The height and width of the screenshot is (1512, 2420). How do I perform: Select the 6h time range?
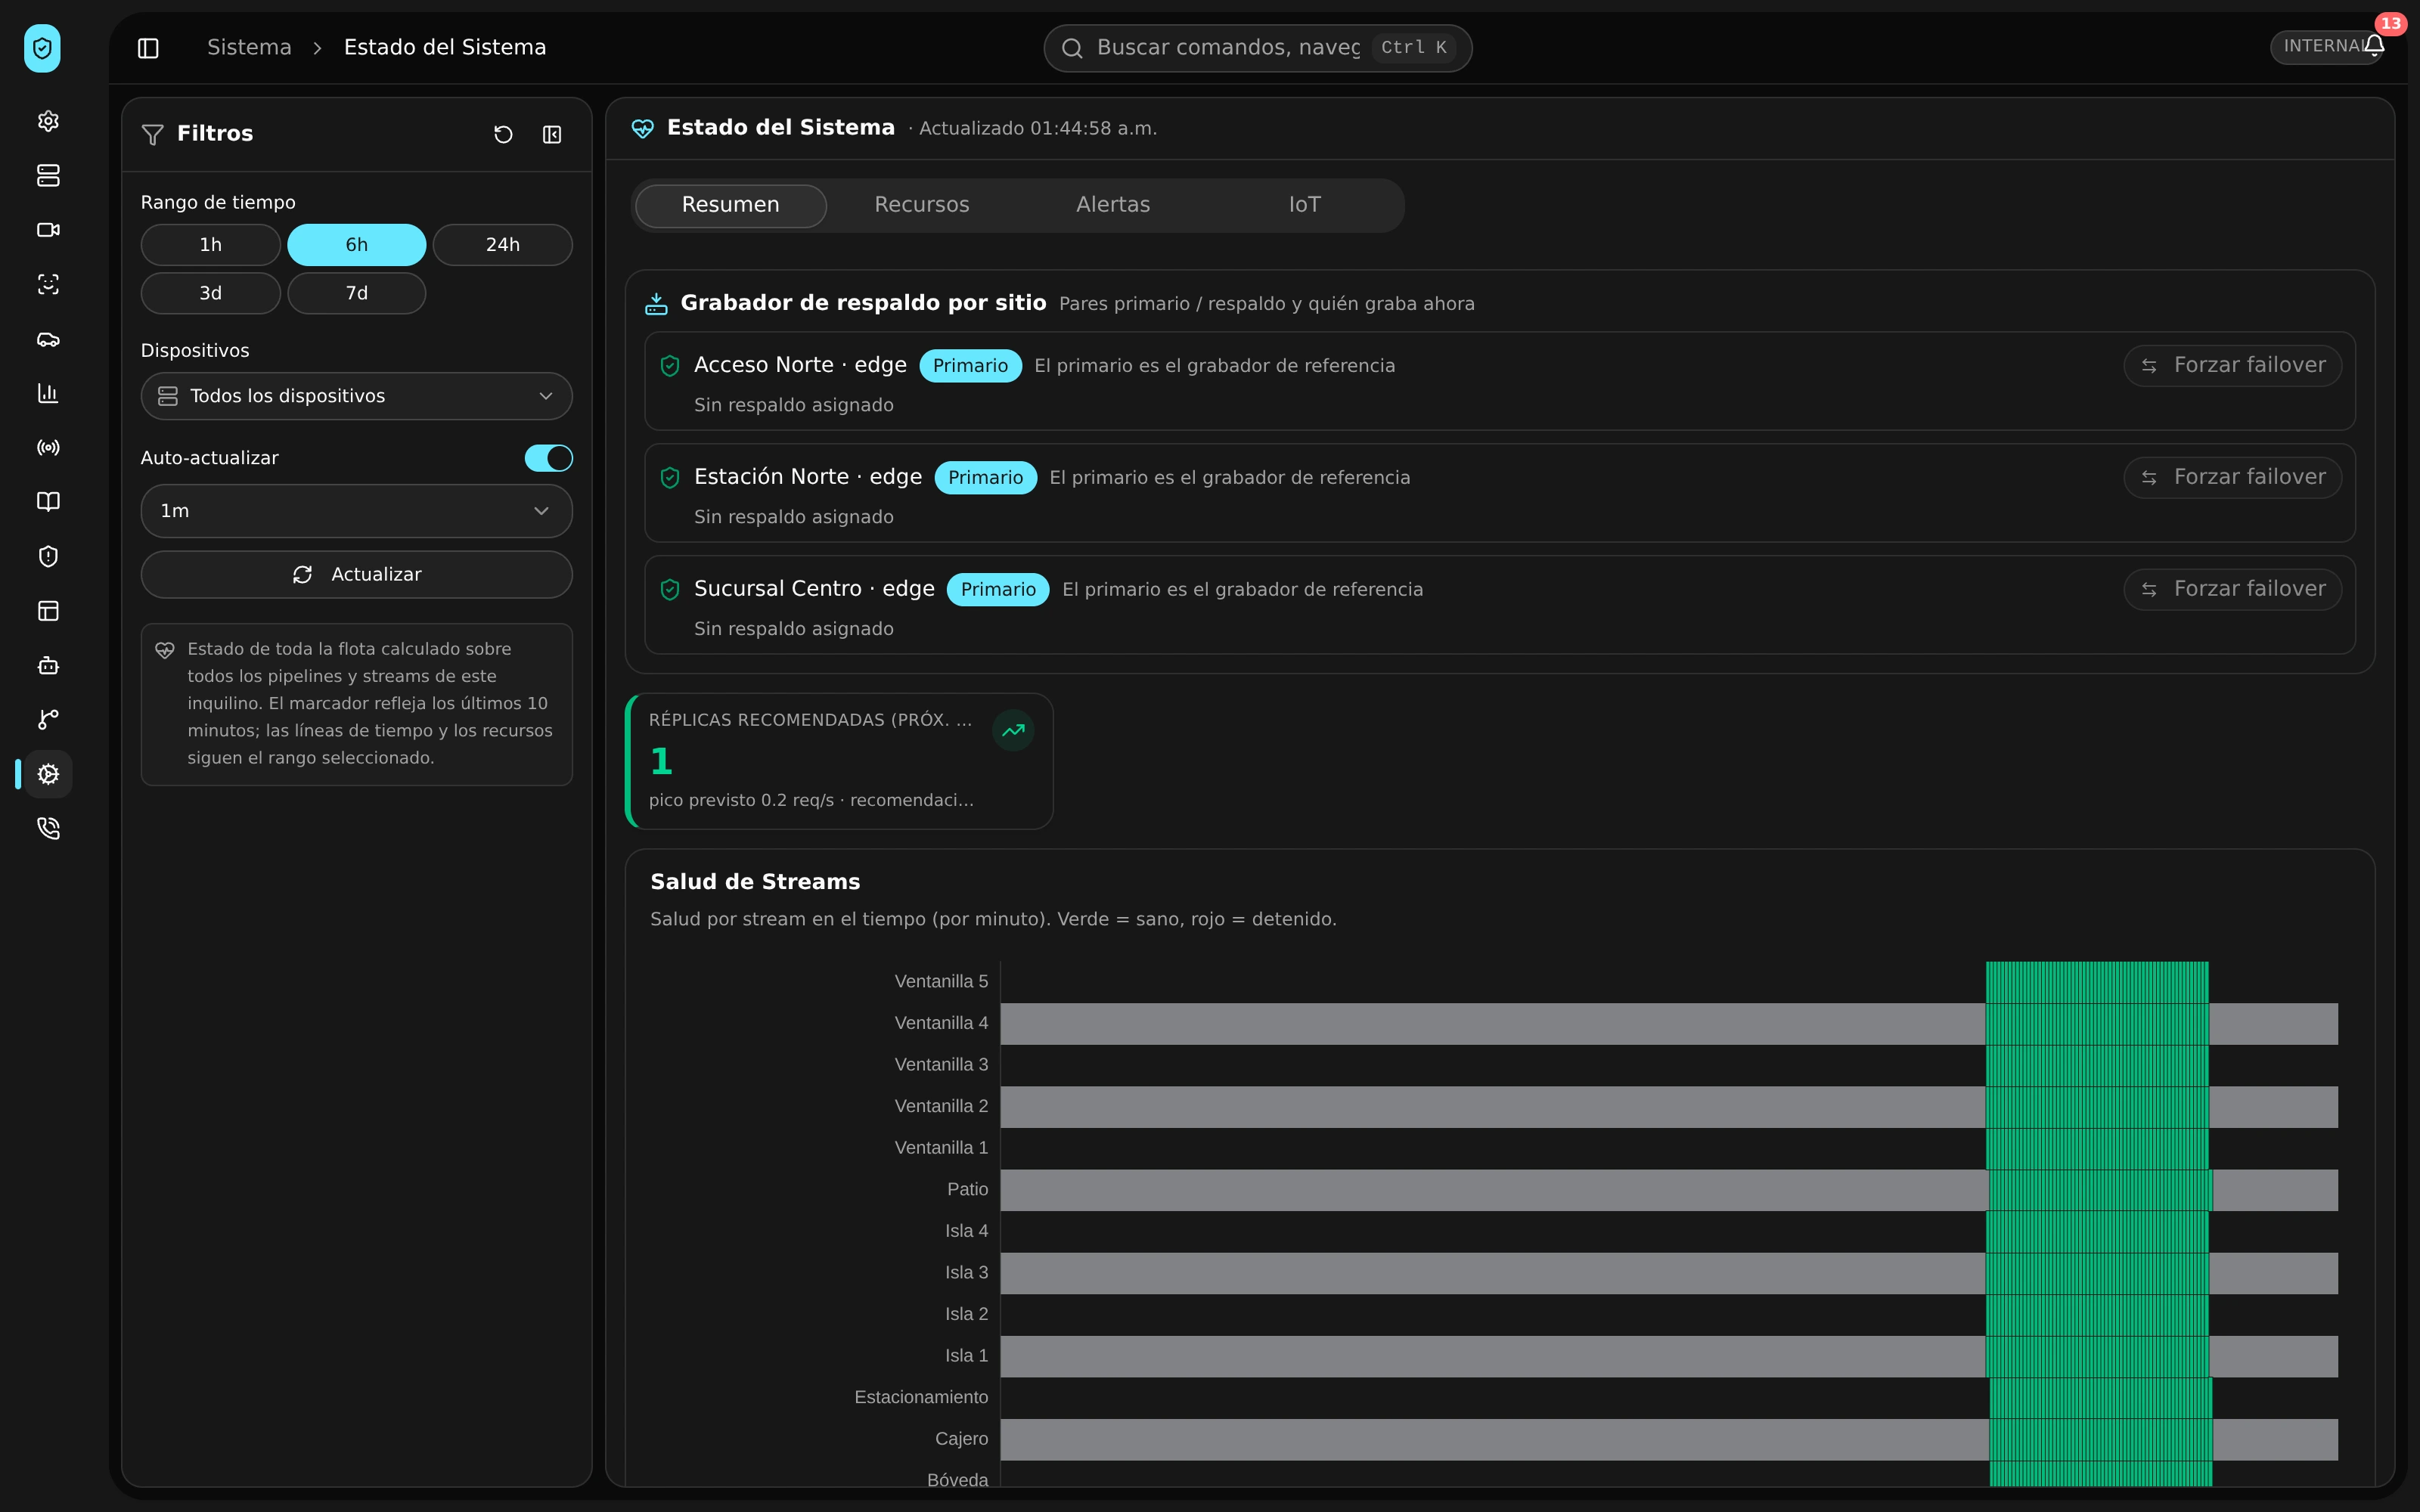[357, 245]
